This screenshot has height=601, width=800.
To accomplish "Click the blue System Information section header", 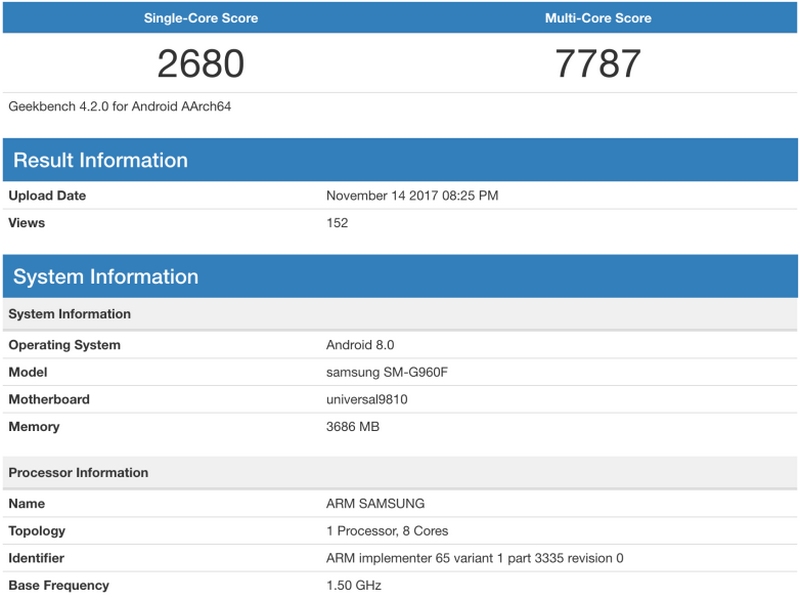I will coord(105,277).
